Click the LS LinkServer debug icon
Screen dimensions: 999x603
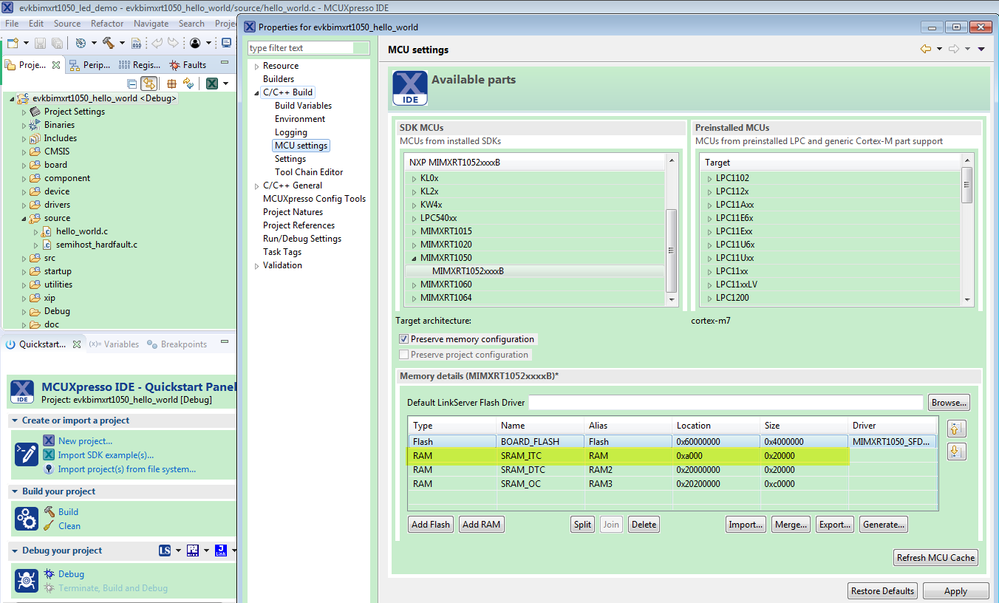tap(164, 550)
